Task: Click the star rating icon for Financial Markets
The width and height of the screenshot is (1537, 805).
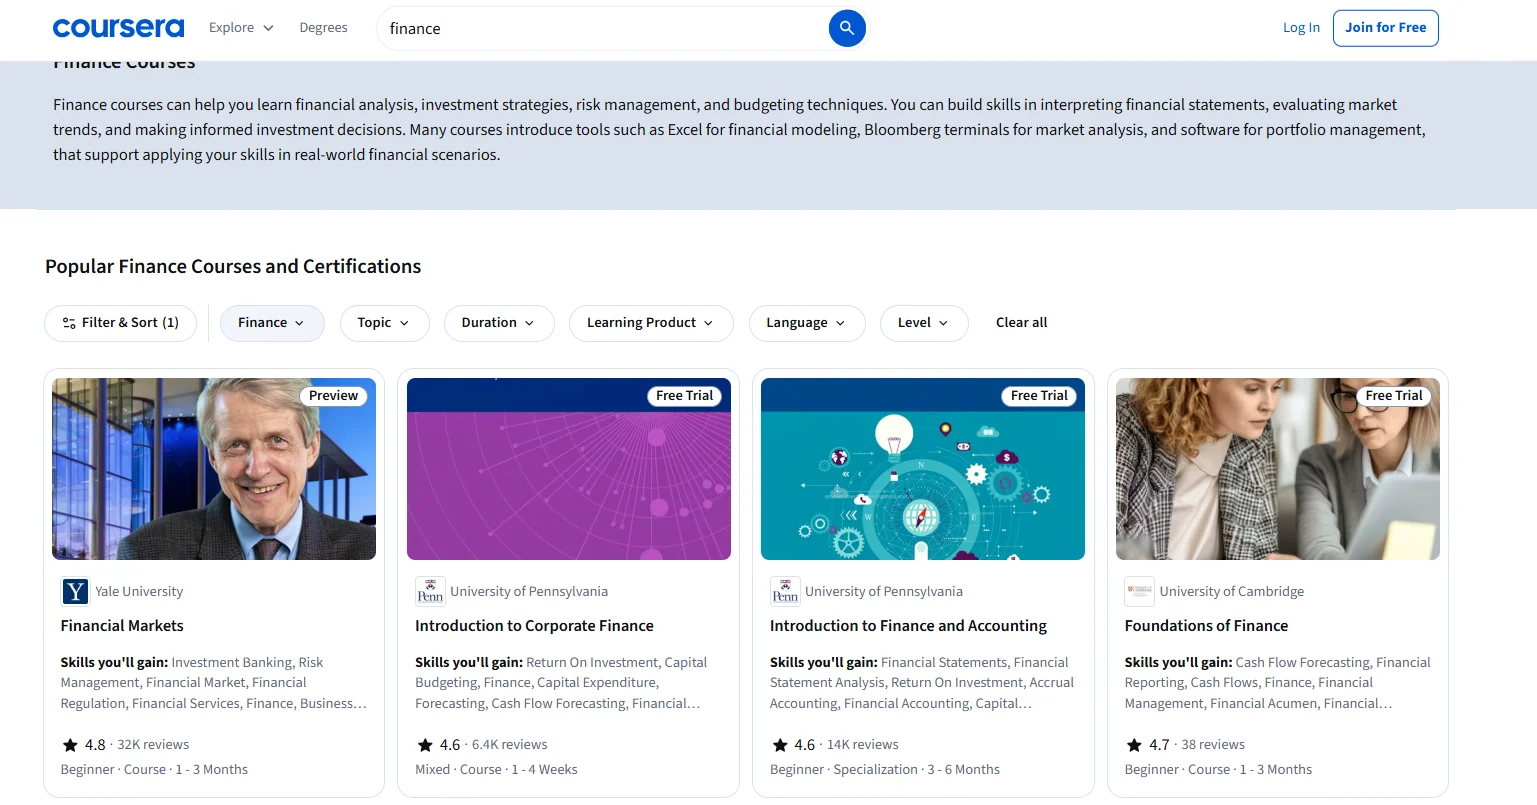Action: tap(70, 745)
